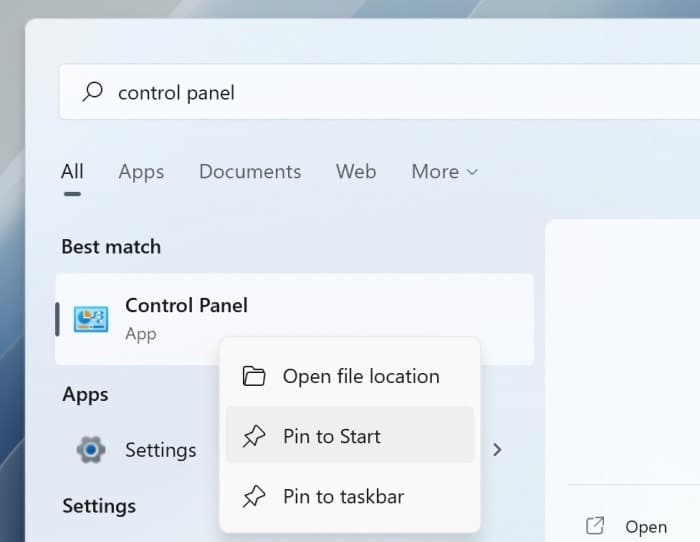Screen dimensions: 700x542
Task: Click the pin icon beside Pin to Start
Action: tap(254, 436)
